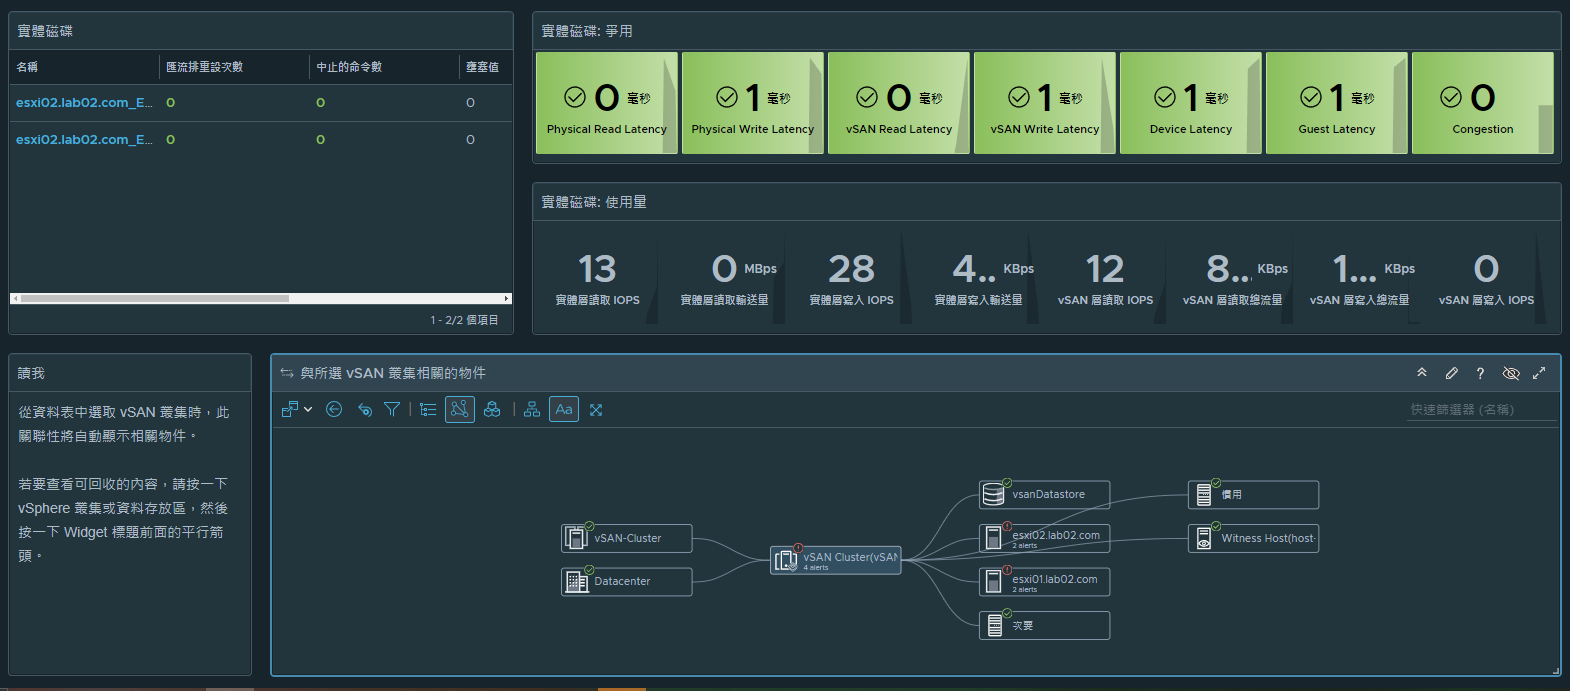Click the vSAN 層寫入總流量 metric

pyautogui.click(x=1360, y=278)
